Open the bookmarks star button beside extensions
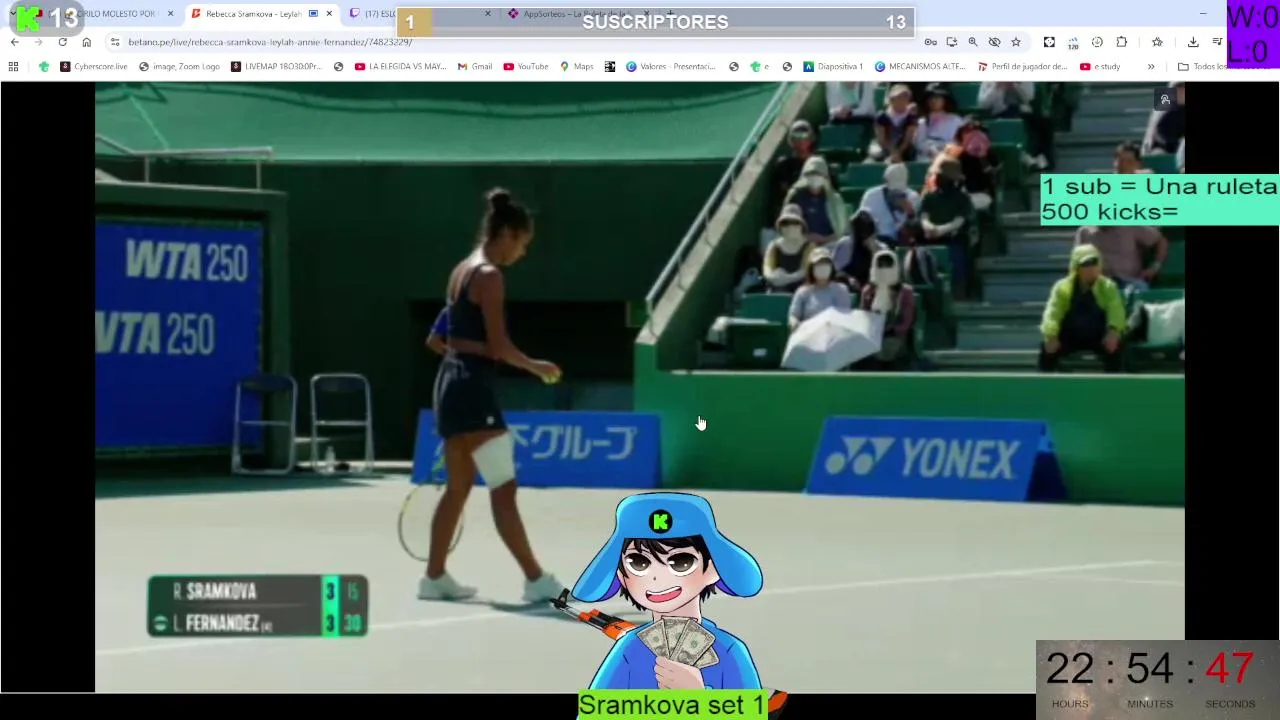Screen dimensions: 1280x720 tap(1157, 42)
